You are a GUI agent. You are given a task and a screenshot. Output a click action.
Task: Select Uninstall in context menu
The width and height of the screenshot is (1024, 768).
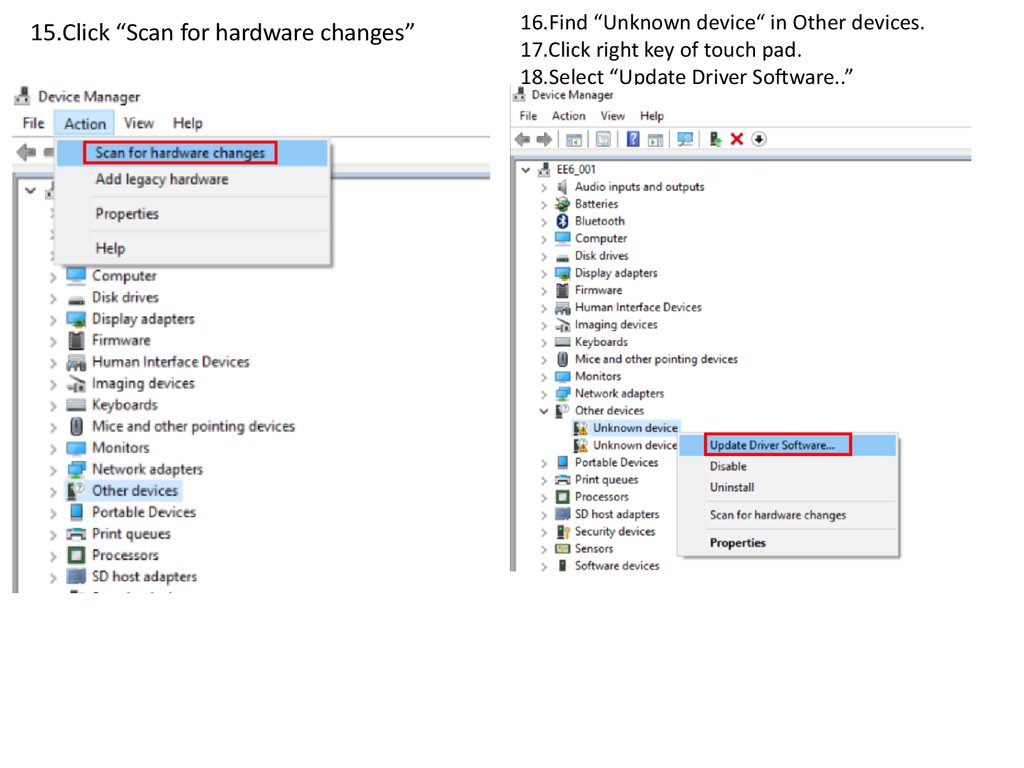(x=732, y=487)
